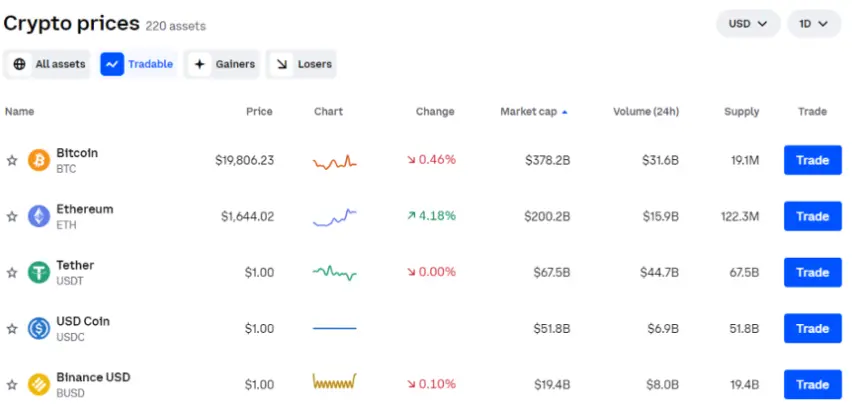The width and height of the screenshot is (852, 407).
Task: Click Binance USD's red down-change arrow
Action: 411,385
